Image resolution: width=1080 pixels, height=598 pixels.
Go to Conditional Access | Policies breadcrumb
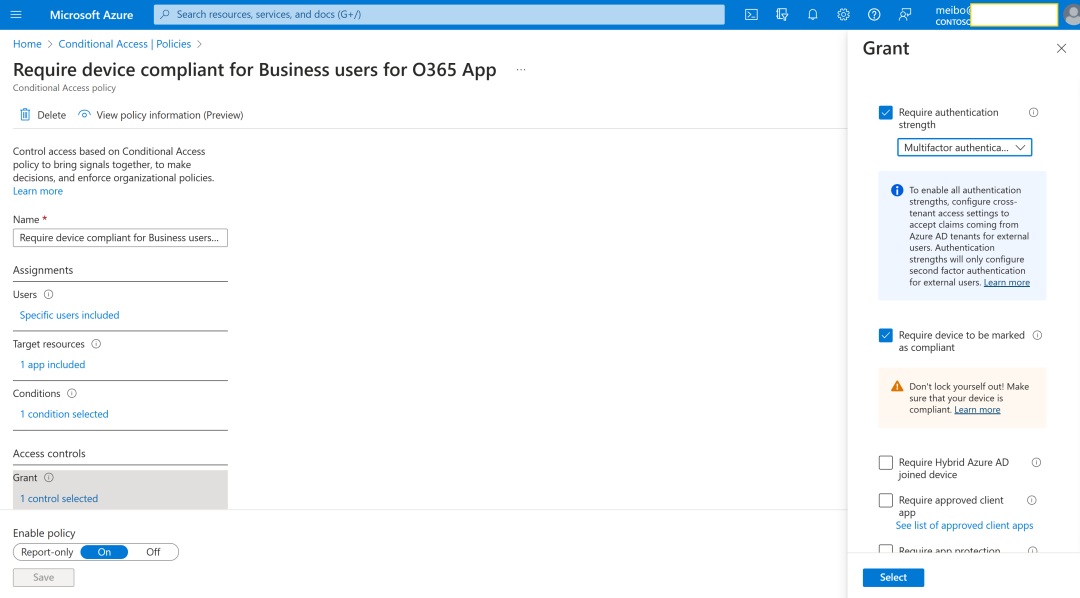click(x=125, y=44)
